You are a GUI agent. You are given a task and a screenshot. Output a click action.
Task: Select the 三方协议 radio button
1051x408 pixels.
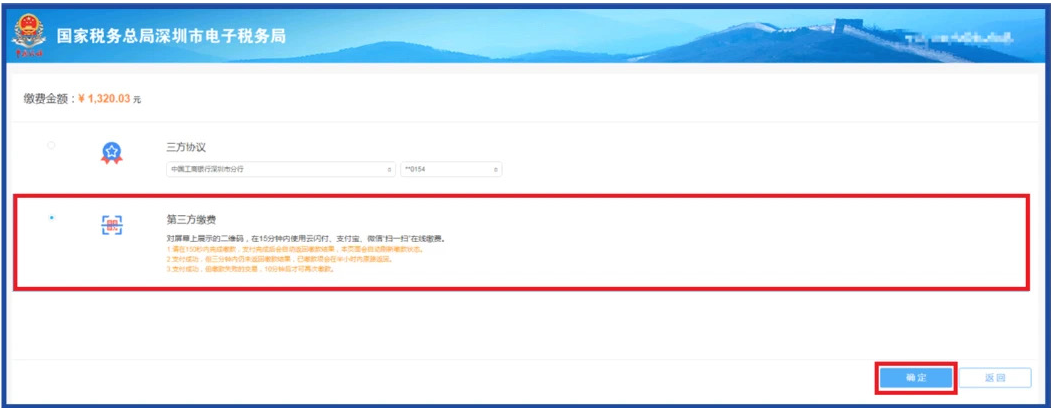(x=51, y=146)
